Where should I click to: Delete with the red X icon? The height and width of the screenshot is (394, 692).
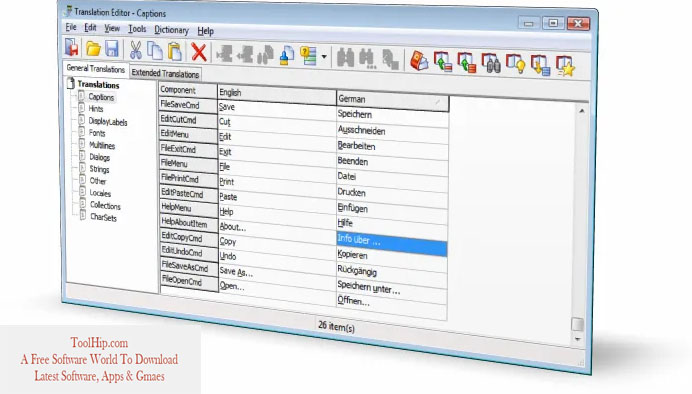(x=199, y=53)
